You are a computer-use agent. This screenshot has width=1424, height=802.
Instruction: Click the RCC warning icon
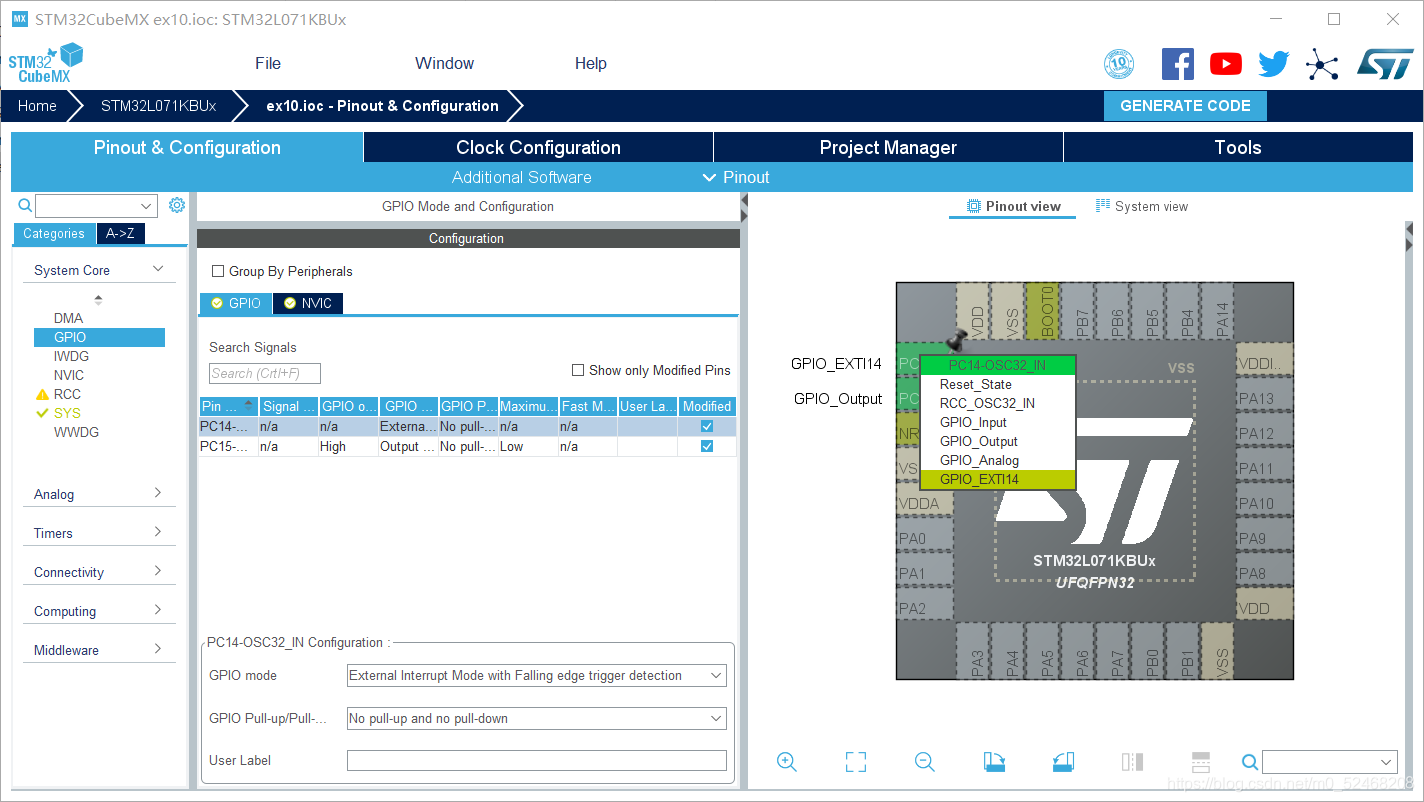pos(42,394)
